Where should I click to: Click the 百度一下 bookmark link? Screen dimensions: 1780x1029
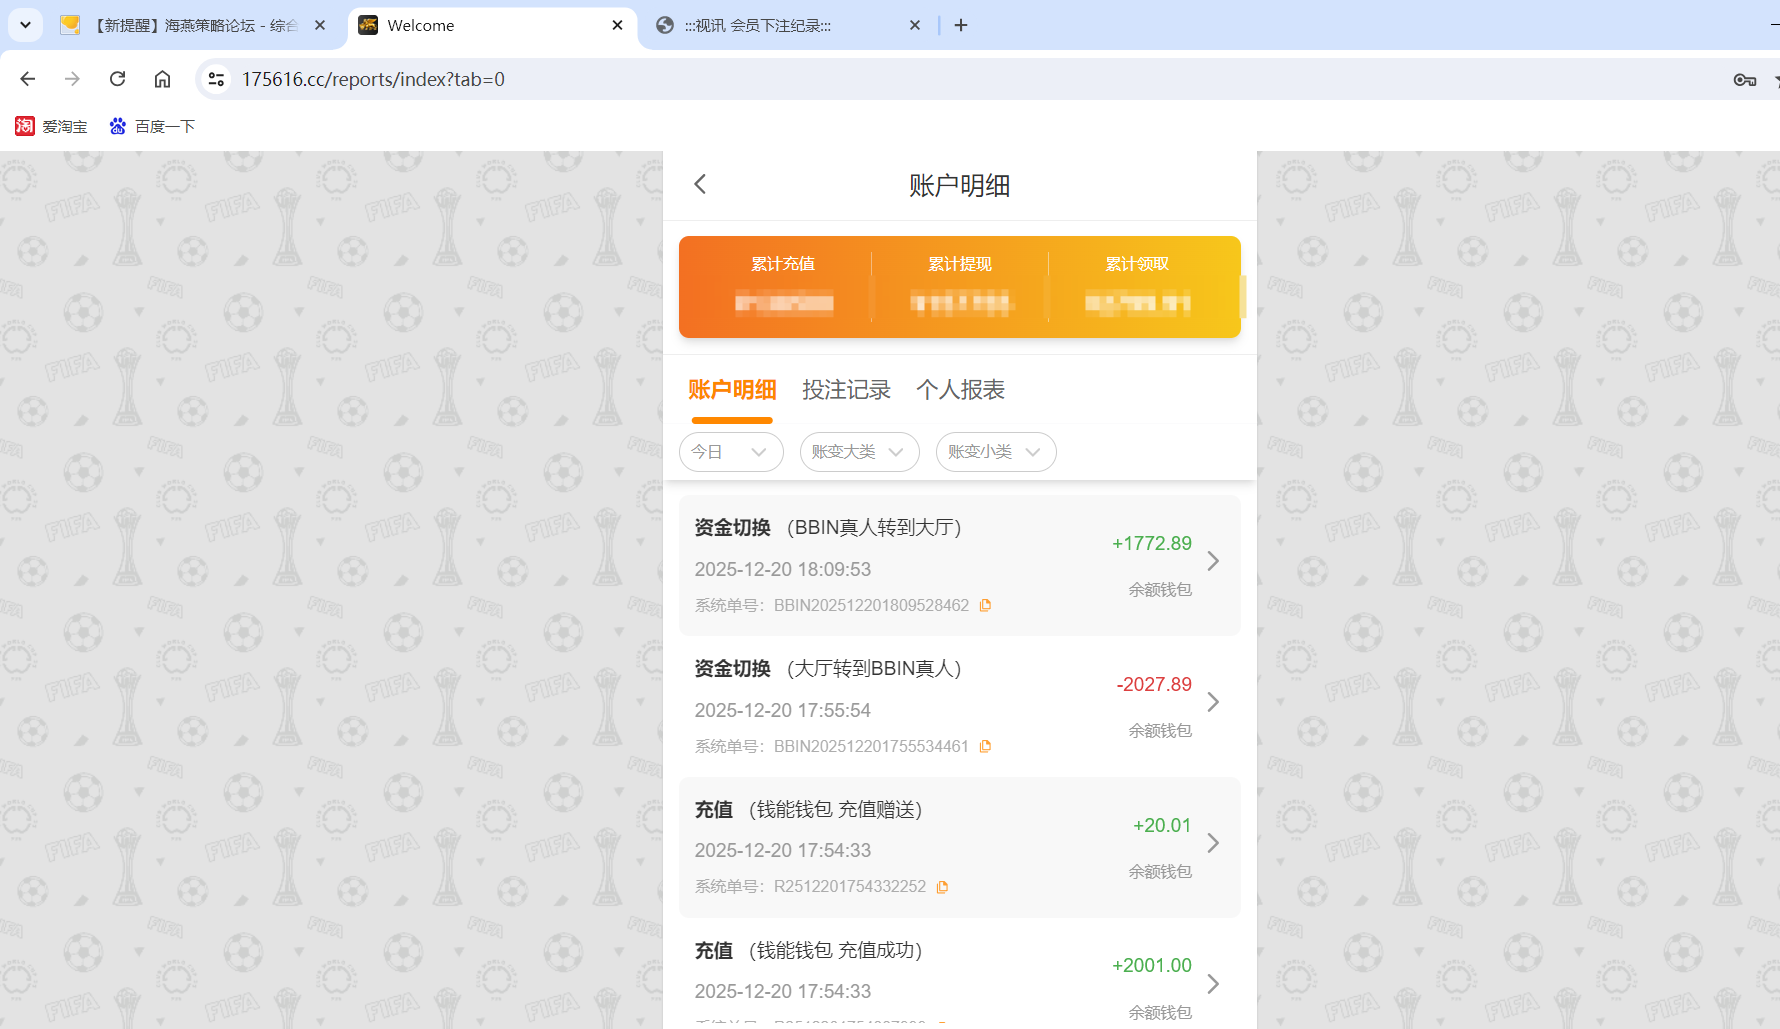[x=164, y=126]
